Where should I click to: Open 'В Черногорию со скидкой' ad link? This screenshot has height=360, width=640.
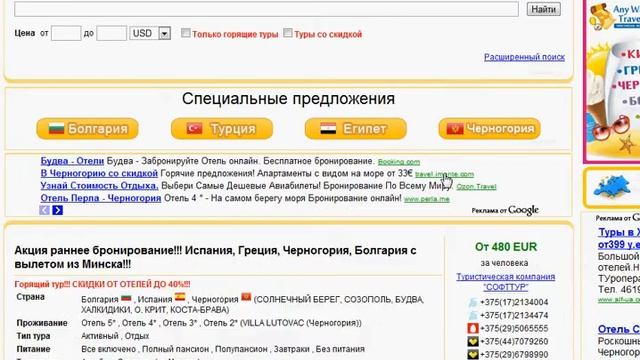[x=99, y=173]
